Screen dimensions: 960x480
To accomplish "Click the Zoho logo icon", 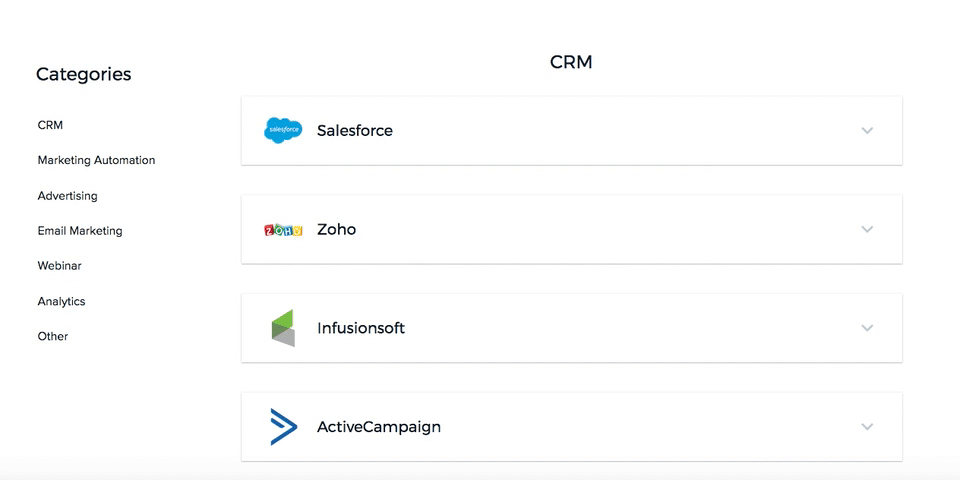I will tap(283, 230).
